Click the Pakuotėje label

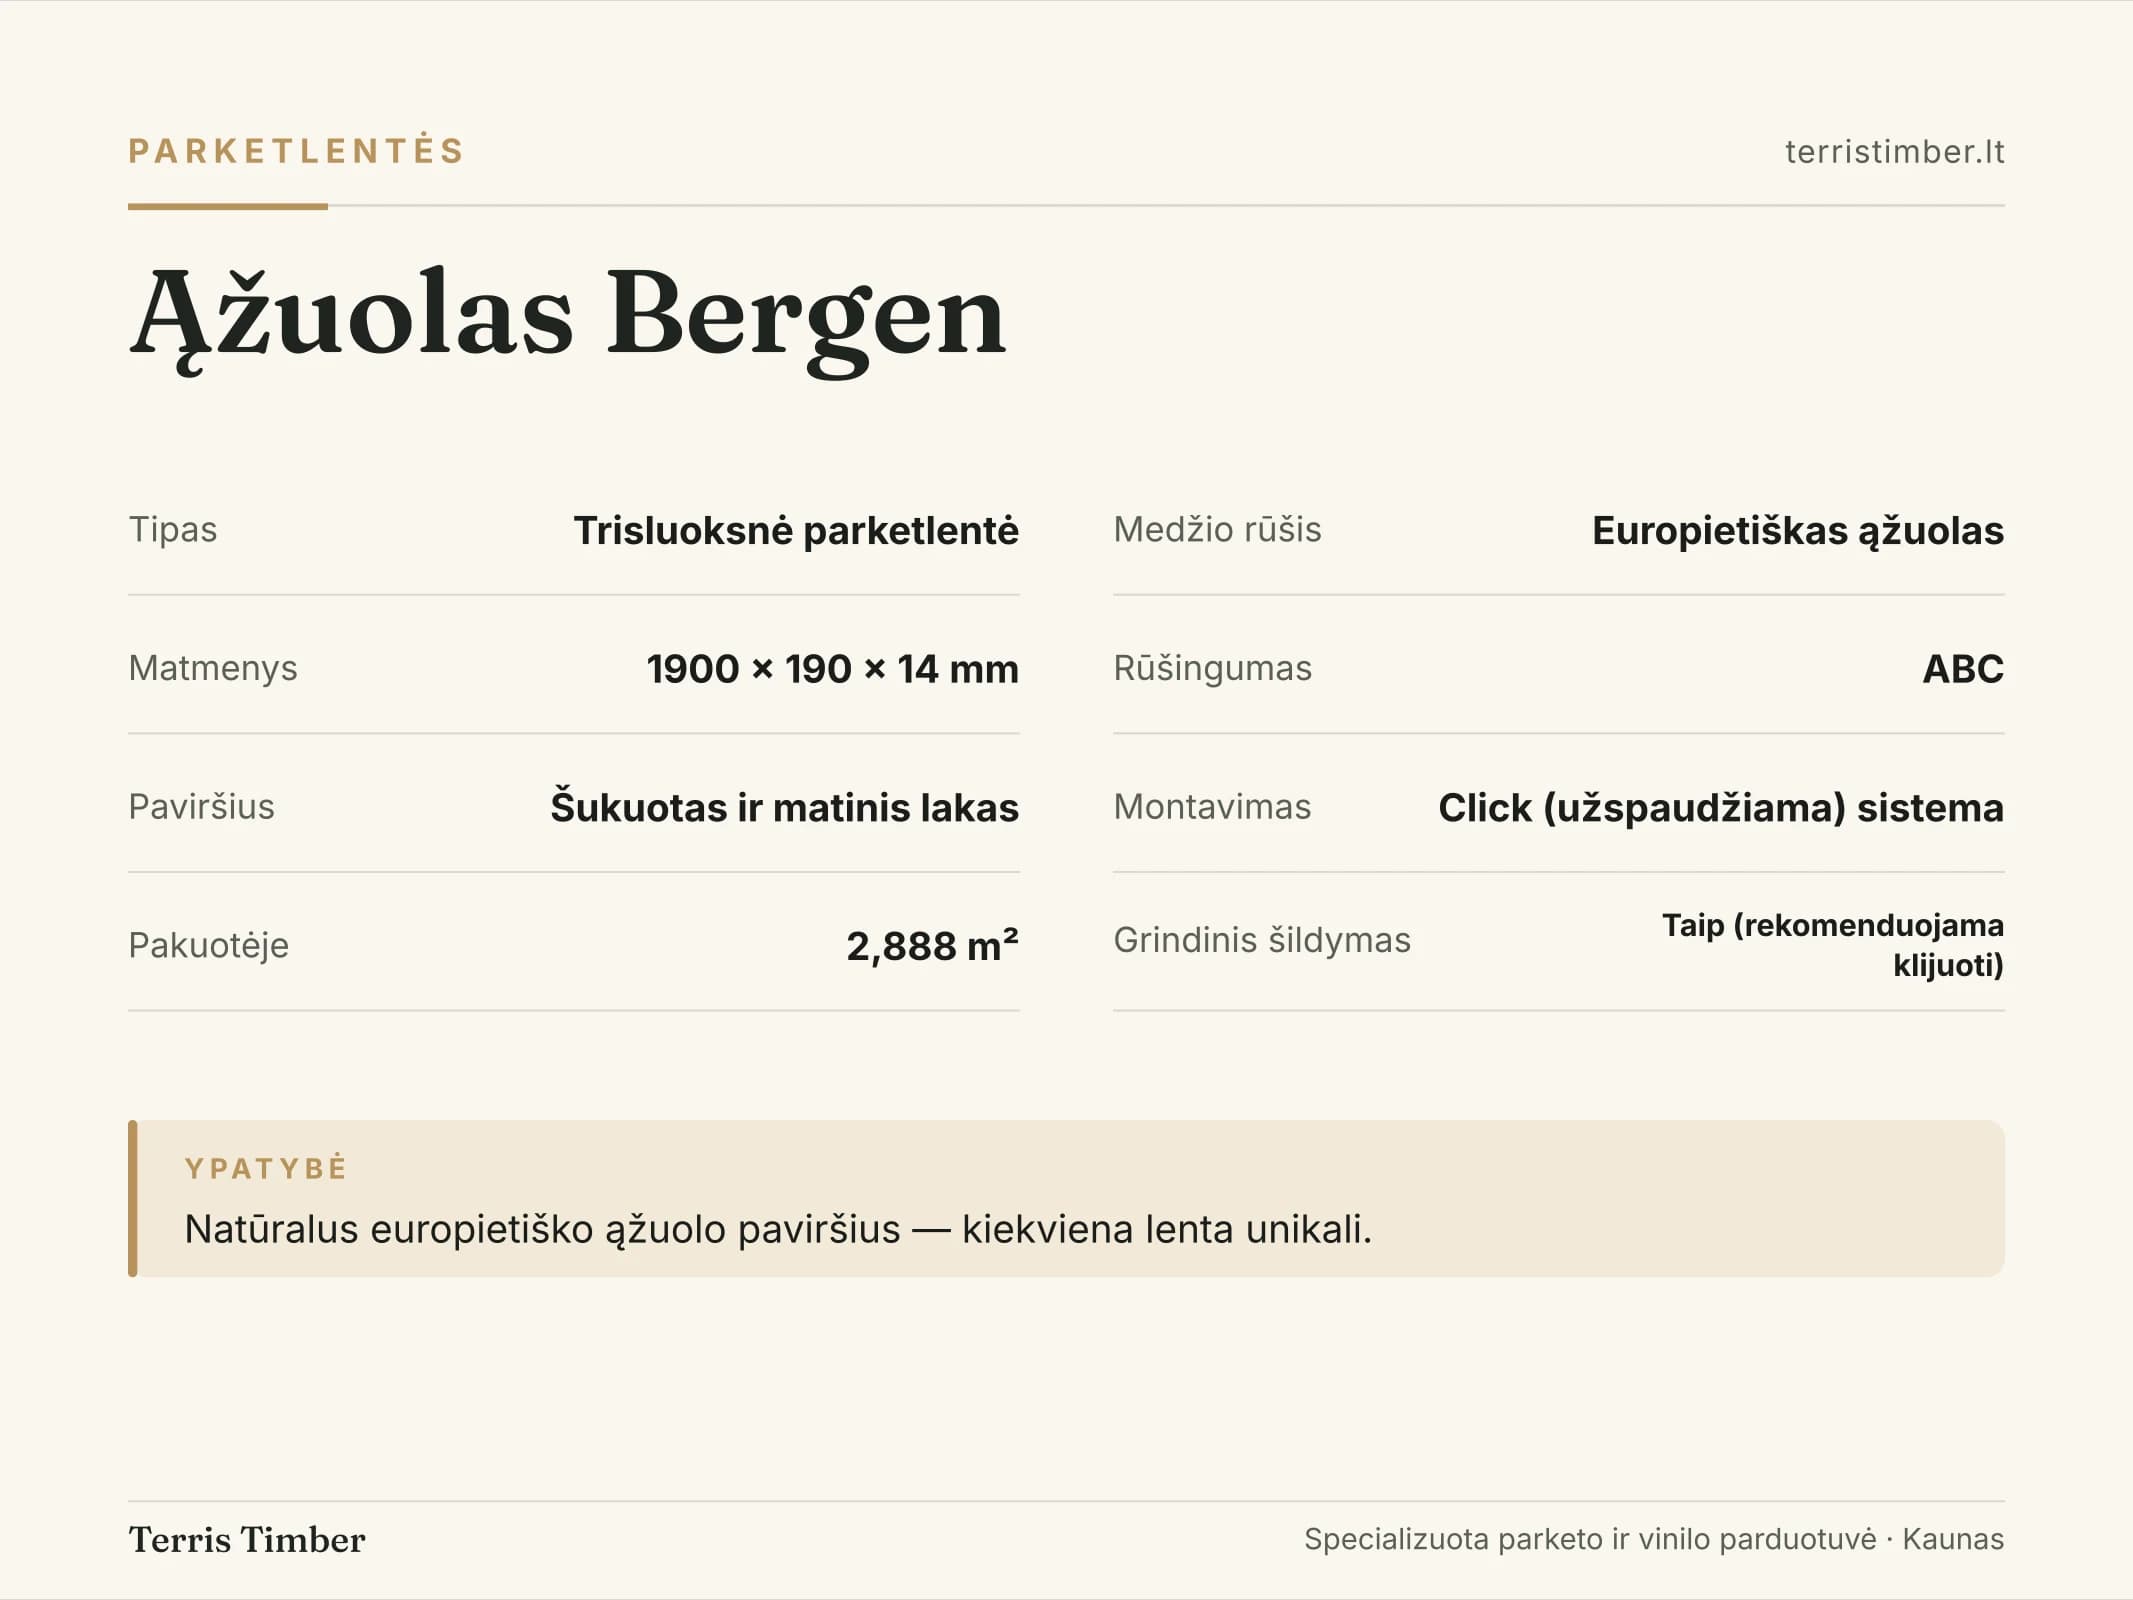(208, 945)
